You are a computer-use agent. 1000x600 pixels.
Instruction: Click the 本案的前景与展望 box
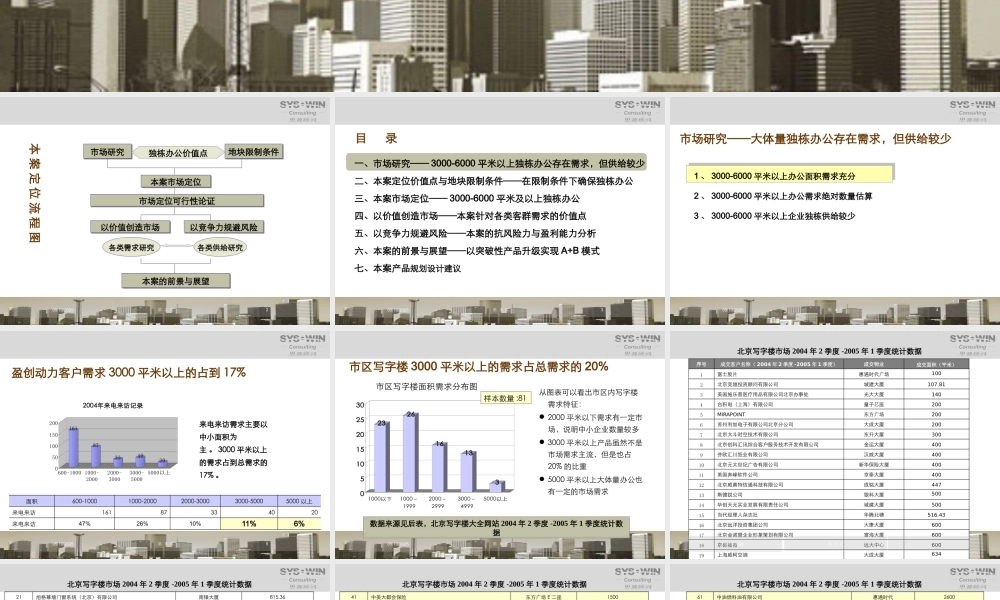point(175,281)
